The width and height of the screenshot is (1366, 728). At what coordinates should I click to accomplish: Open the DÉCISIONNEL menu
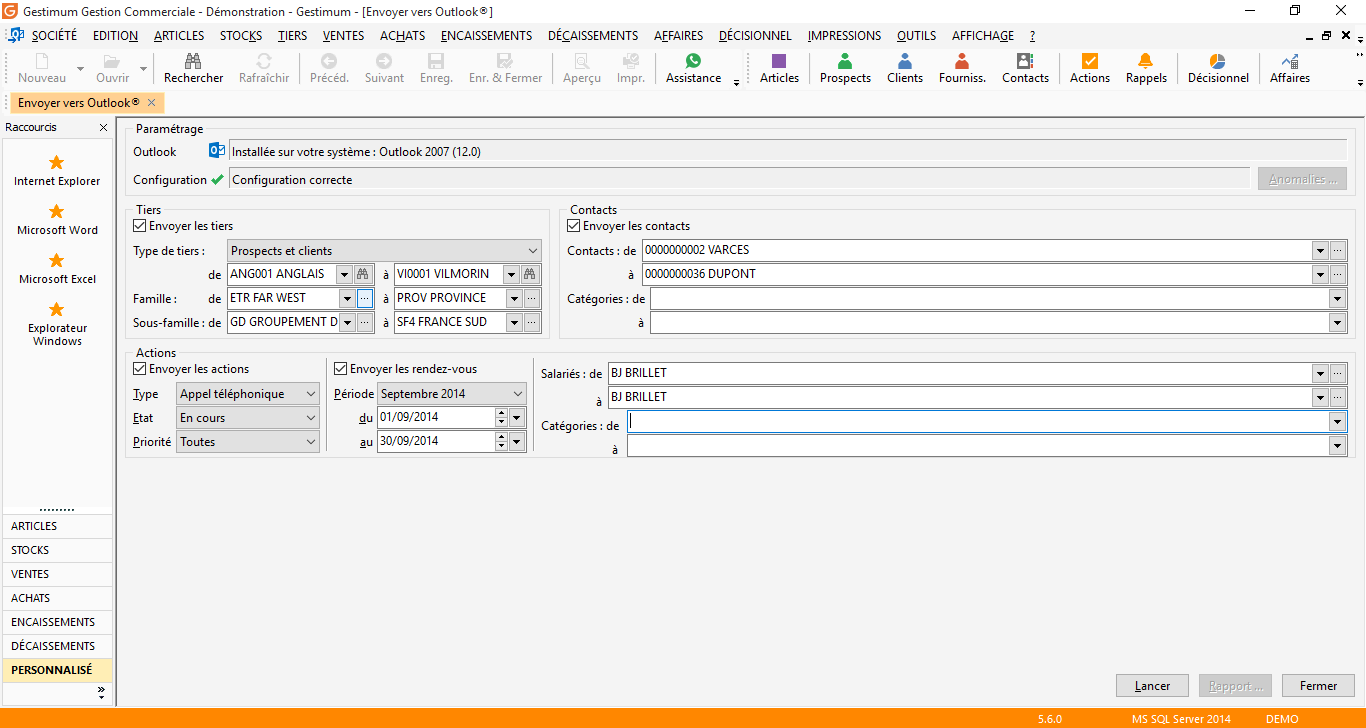(755, 35)
